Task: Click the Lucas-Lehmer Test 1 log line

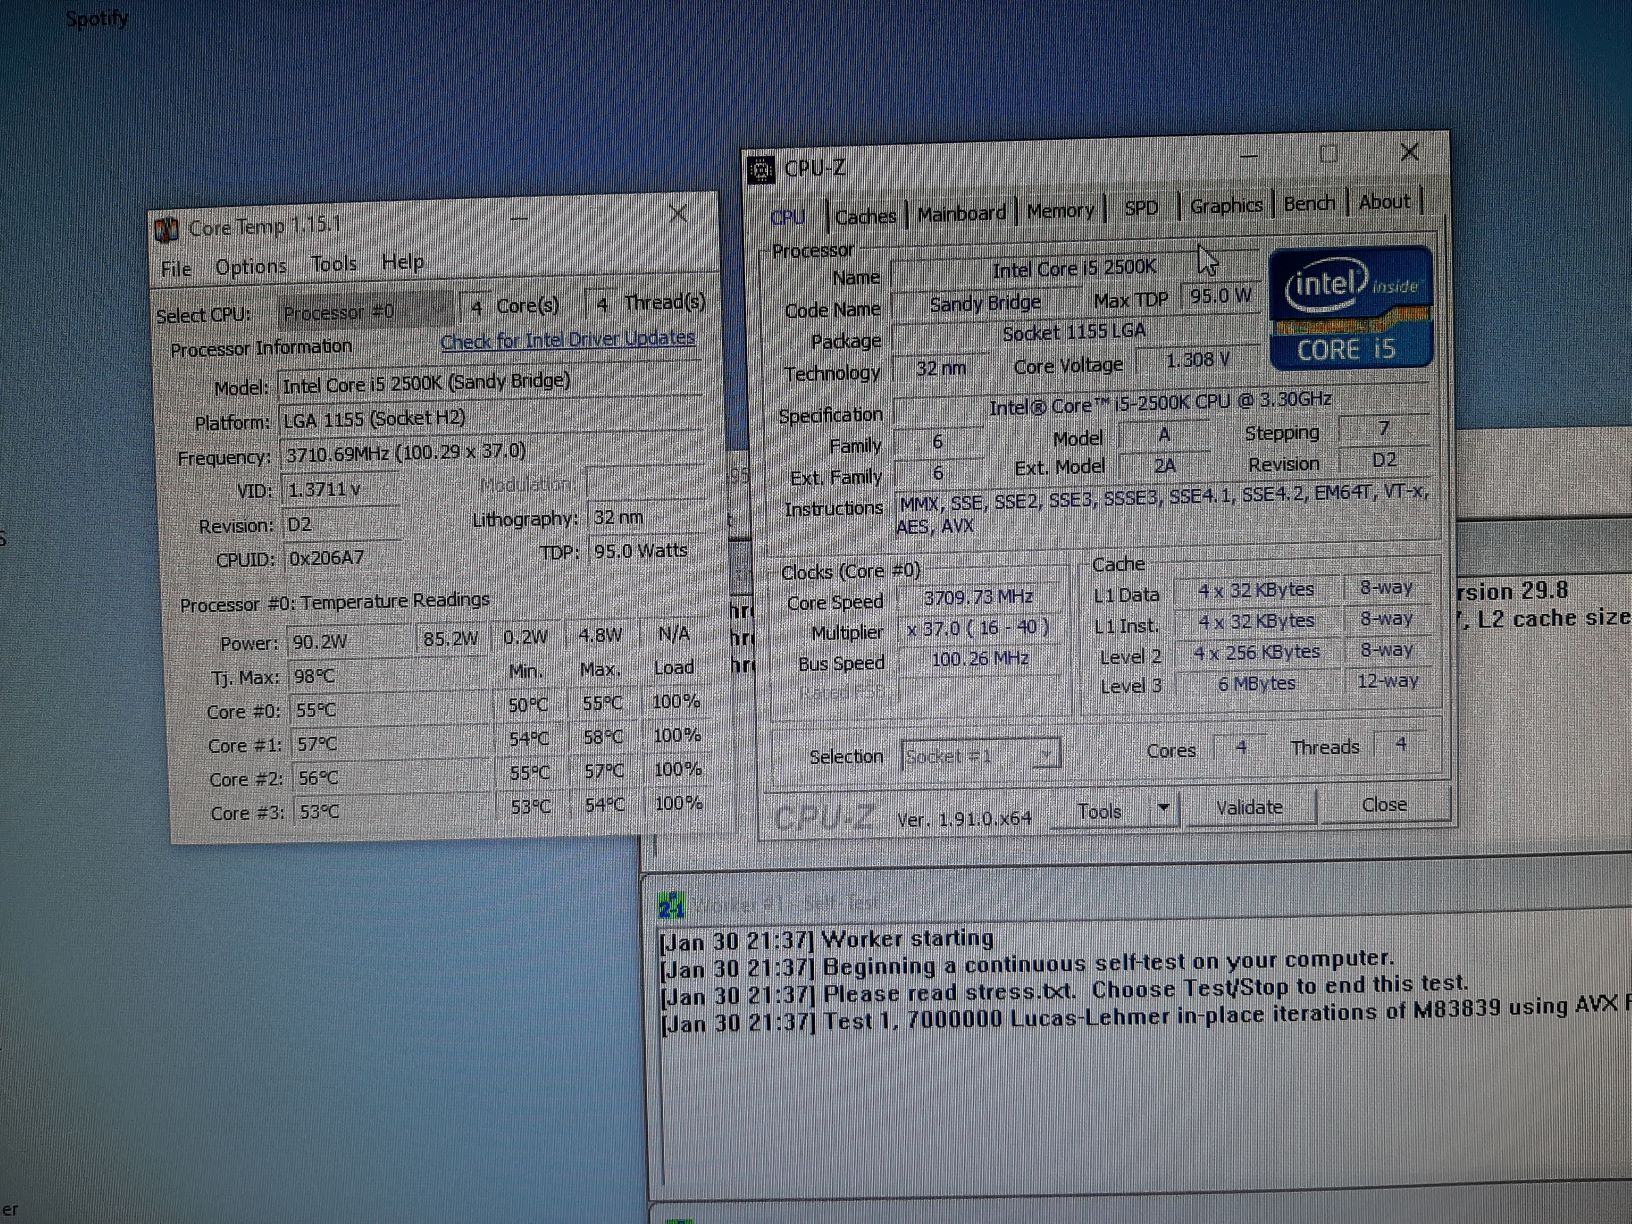Action: click(1145, 1014)
